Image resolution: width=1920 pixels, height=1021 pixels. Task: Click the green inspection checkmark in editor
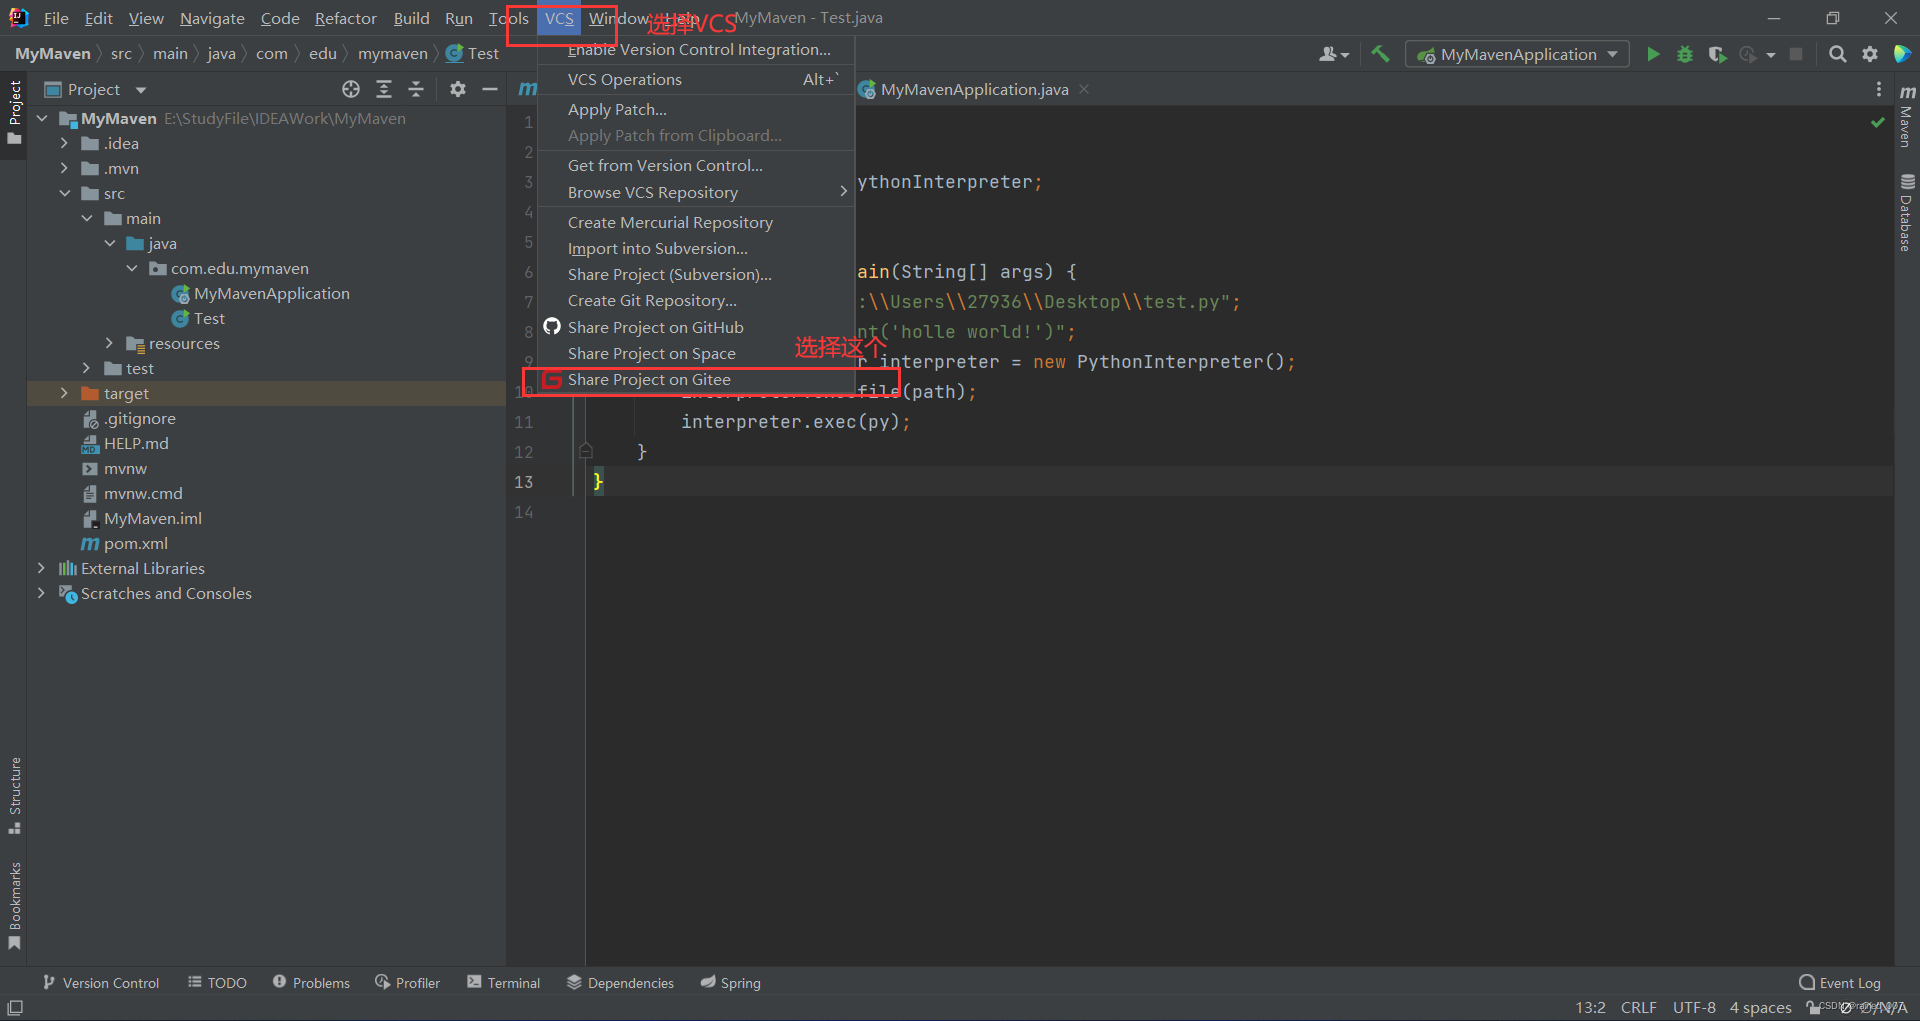click(1877, 122)
